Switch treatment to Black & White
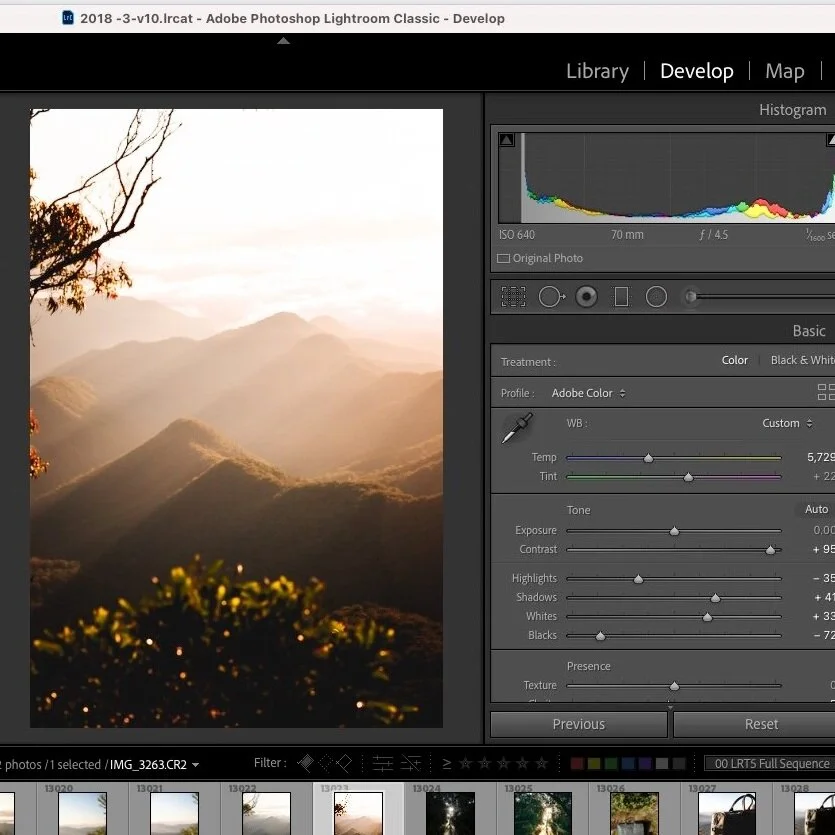 pyautogui.click(x=801, y=360)
